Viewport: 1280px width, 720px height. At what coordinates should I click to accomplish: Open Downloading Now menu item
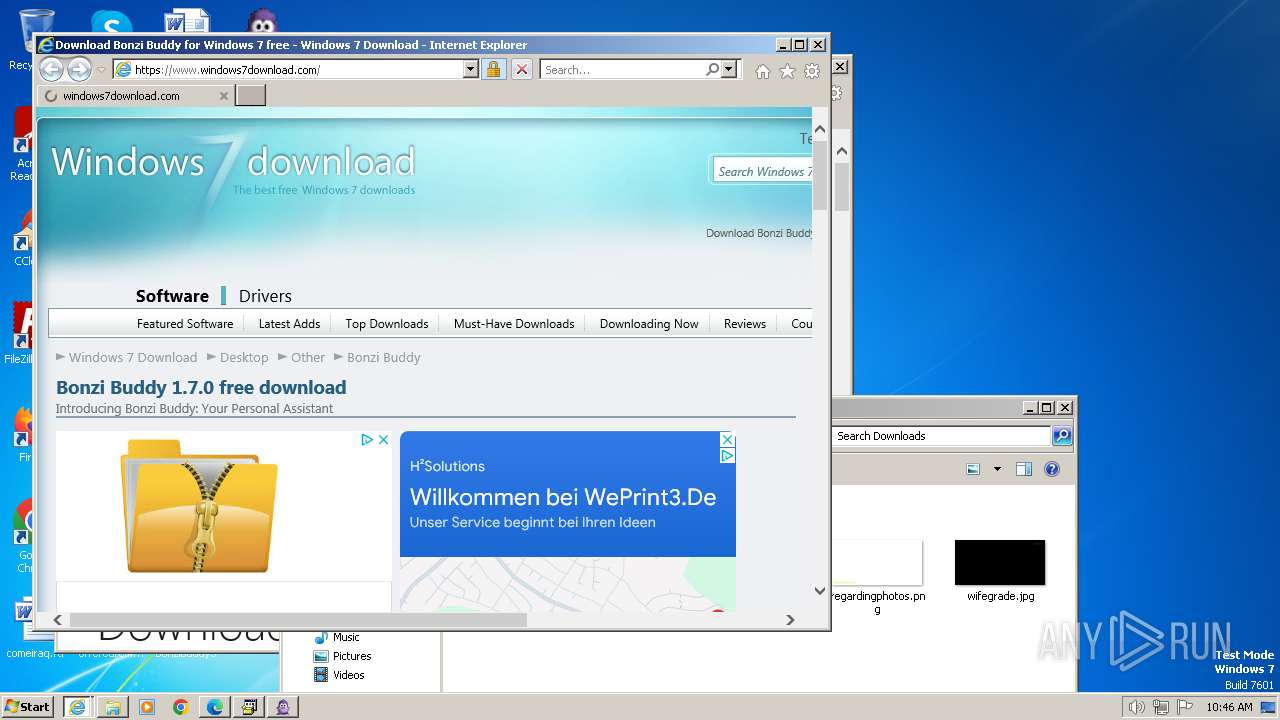click(x=649, y=324)
